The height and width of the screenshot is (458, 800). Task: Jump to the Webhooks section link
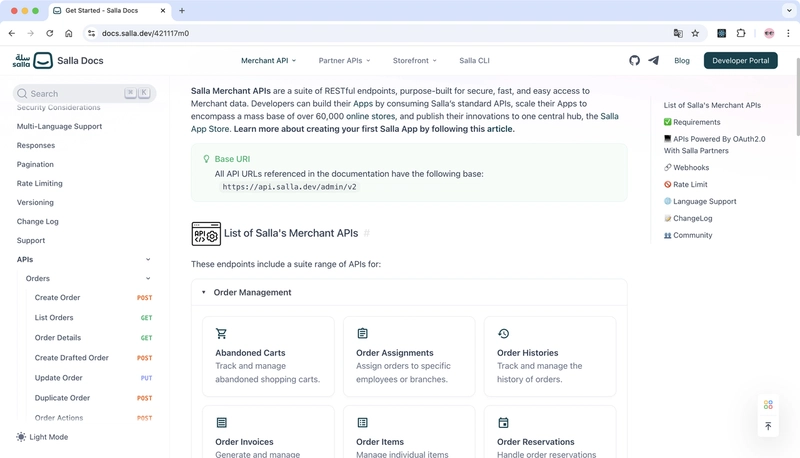(686, 168)
